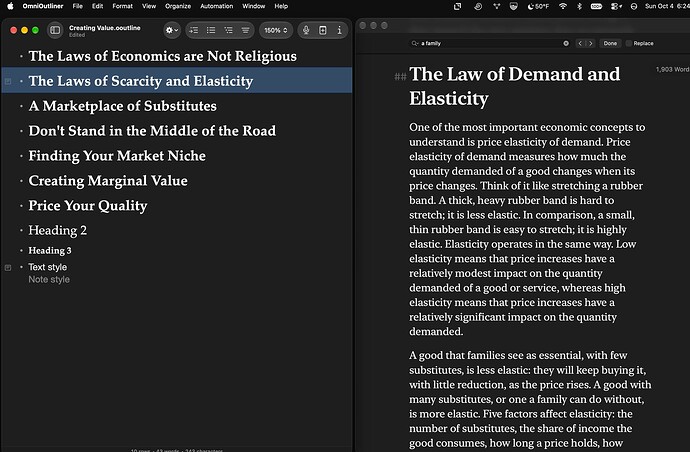Click the Do Not Disturb circle icon

pyautogui.click(x=634, y=6)
